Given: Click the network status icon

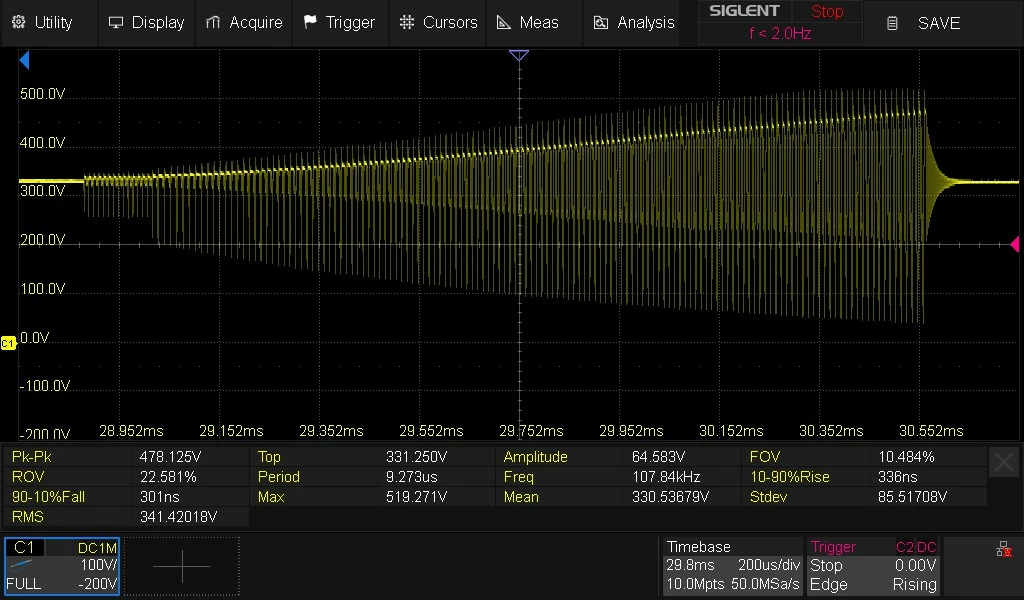Looking at the screenshot, I should (1004, 549).
